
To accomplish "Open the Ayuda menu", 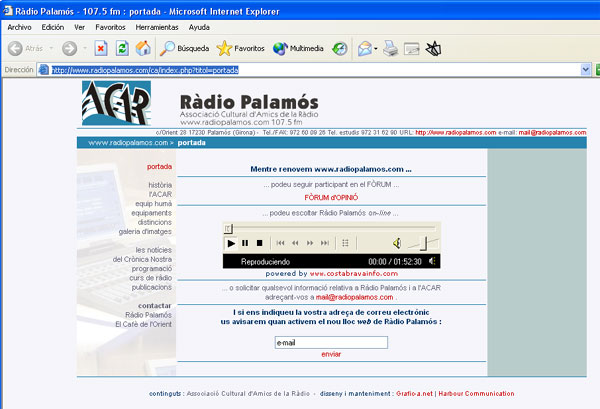I will pyautogui.click(x=199, y=27).
